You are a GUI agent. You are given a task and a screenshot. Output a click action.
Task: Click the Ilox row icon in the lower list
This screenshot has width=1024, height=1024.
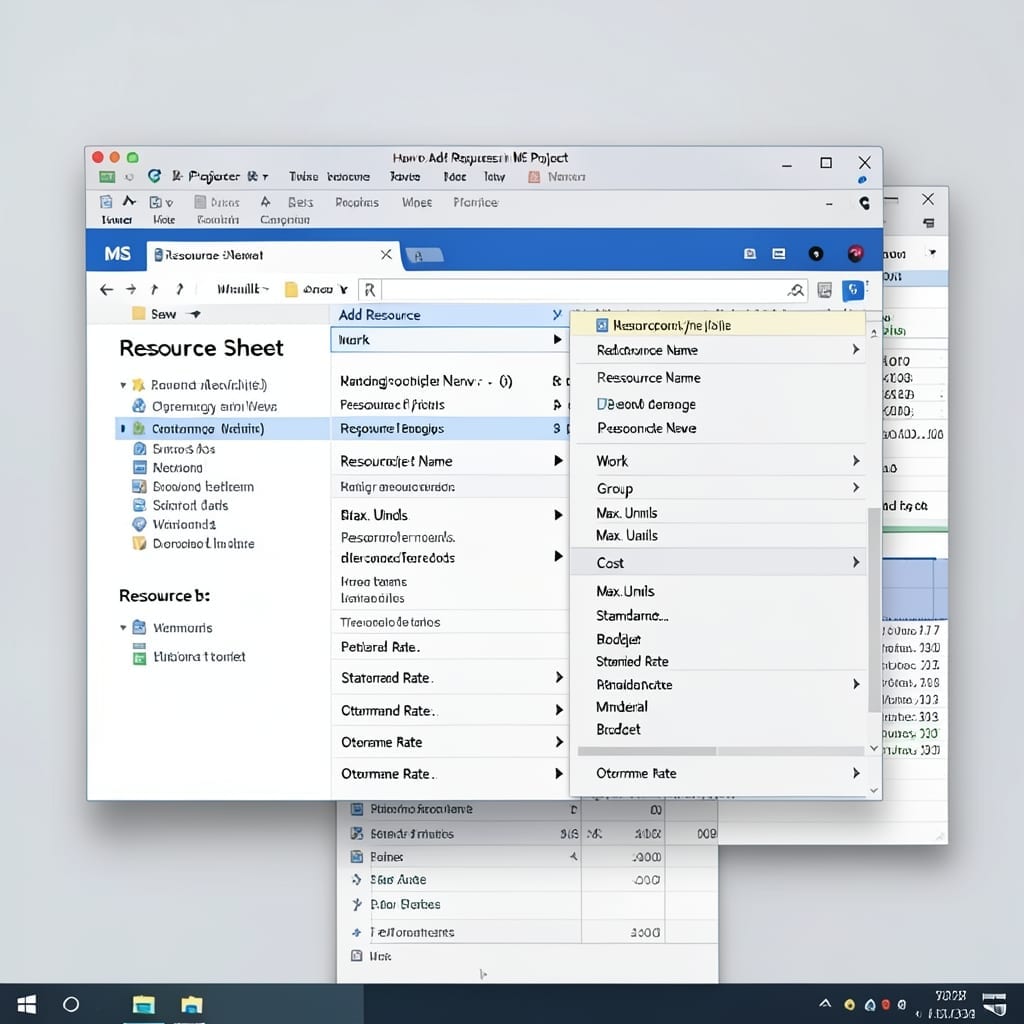tap(357, 955)
